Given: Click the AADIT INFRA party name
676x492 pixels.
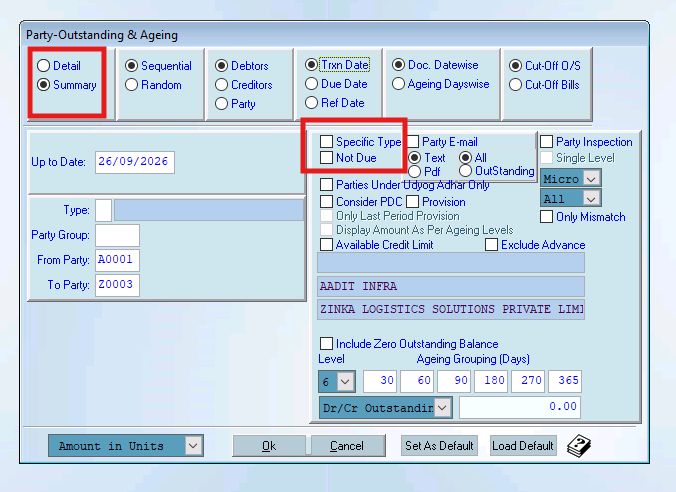Looking at the screenshot, I should click(x=451, y=286).
